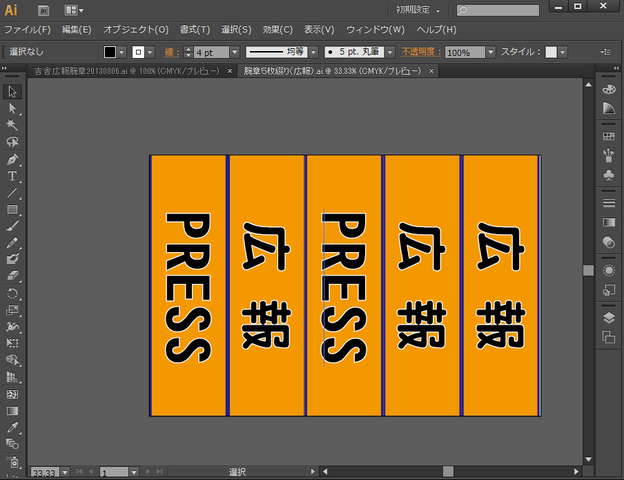This screenshot has width=624, height=480.
Task: Click the 不透明度 opacity link
Action: 421,52
